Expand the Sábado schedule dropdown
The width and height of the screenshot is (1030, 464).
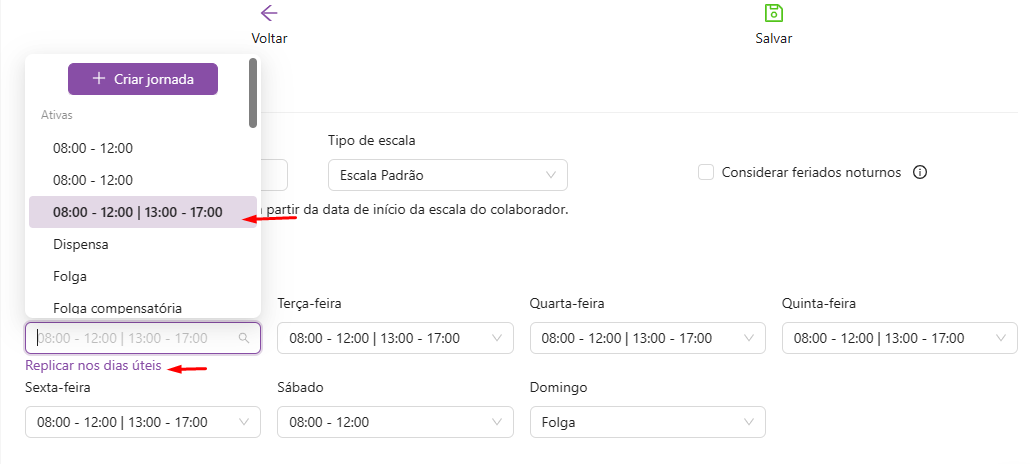(x=394, y=422)
